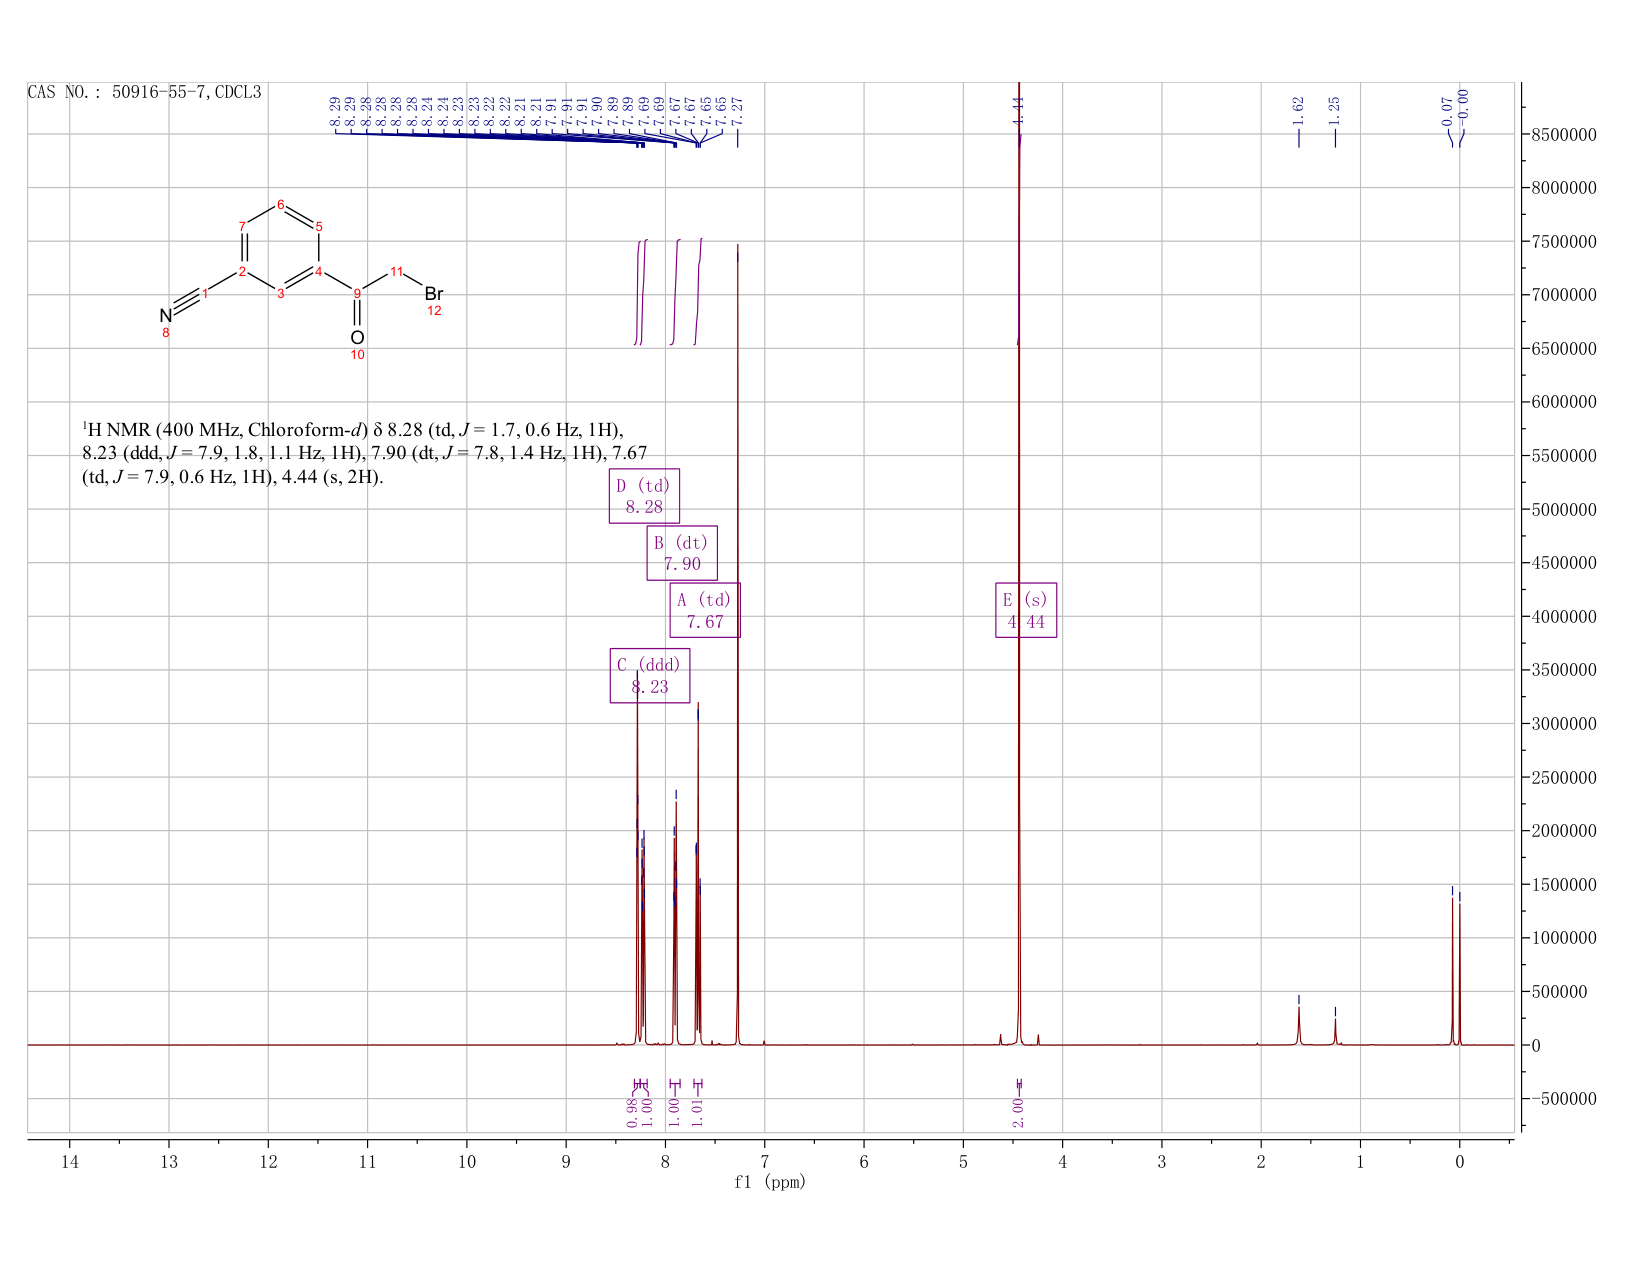Click x-axis tick label 13
1650x1275 pixels.
point(168,1162)
